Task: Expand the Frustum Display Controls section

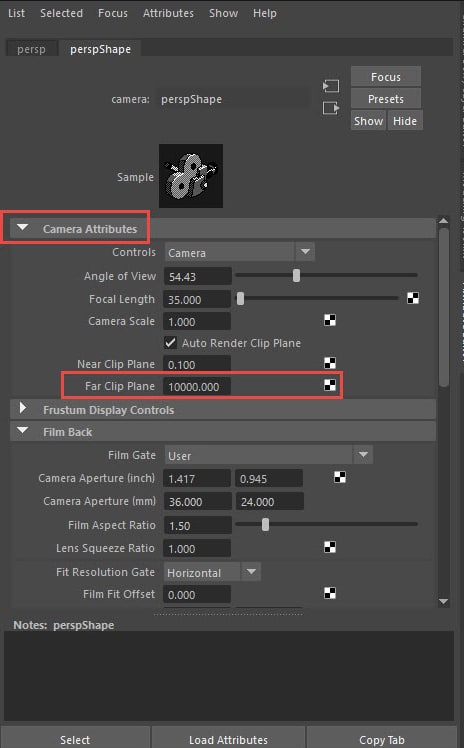Action: 22,408
